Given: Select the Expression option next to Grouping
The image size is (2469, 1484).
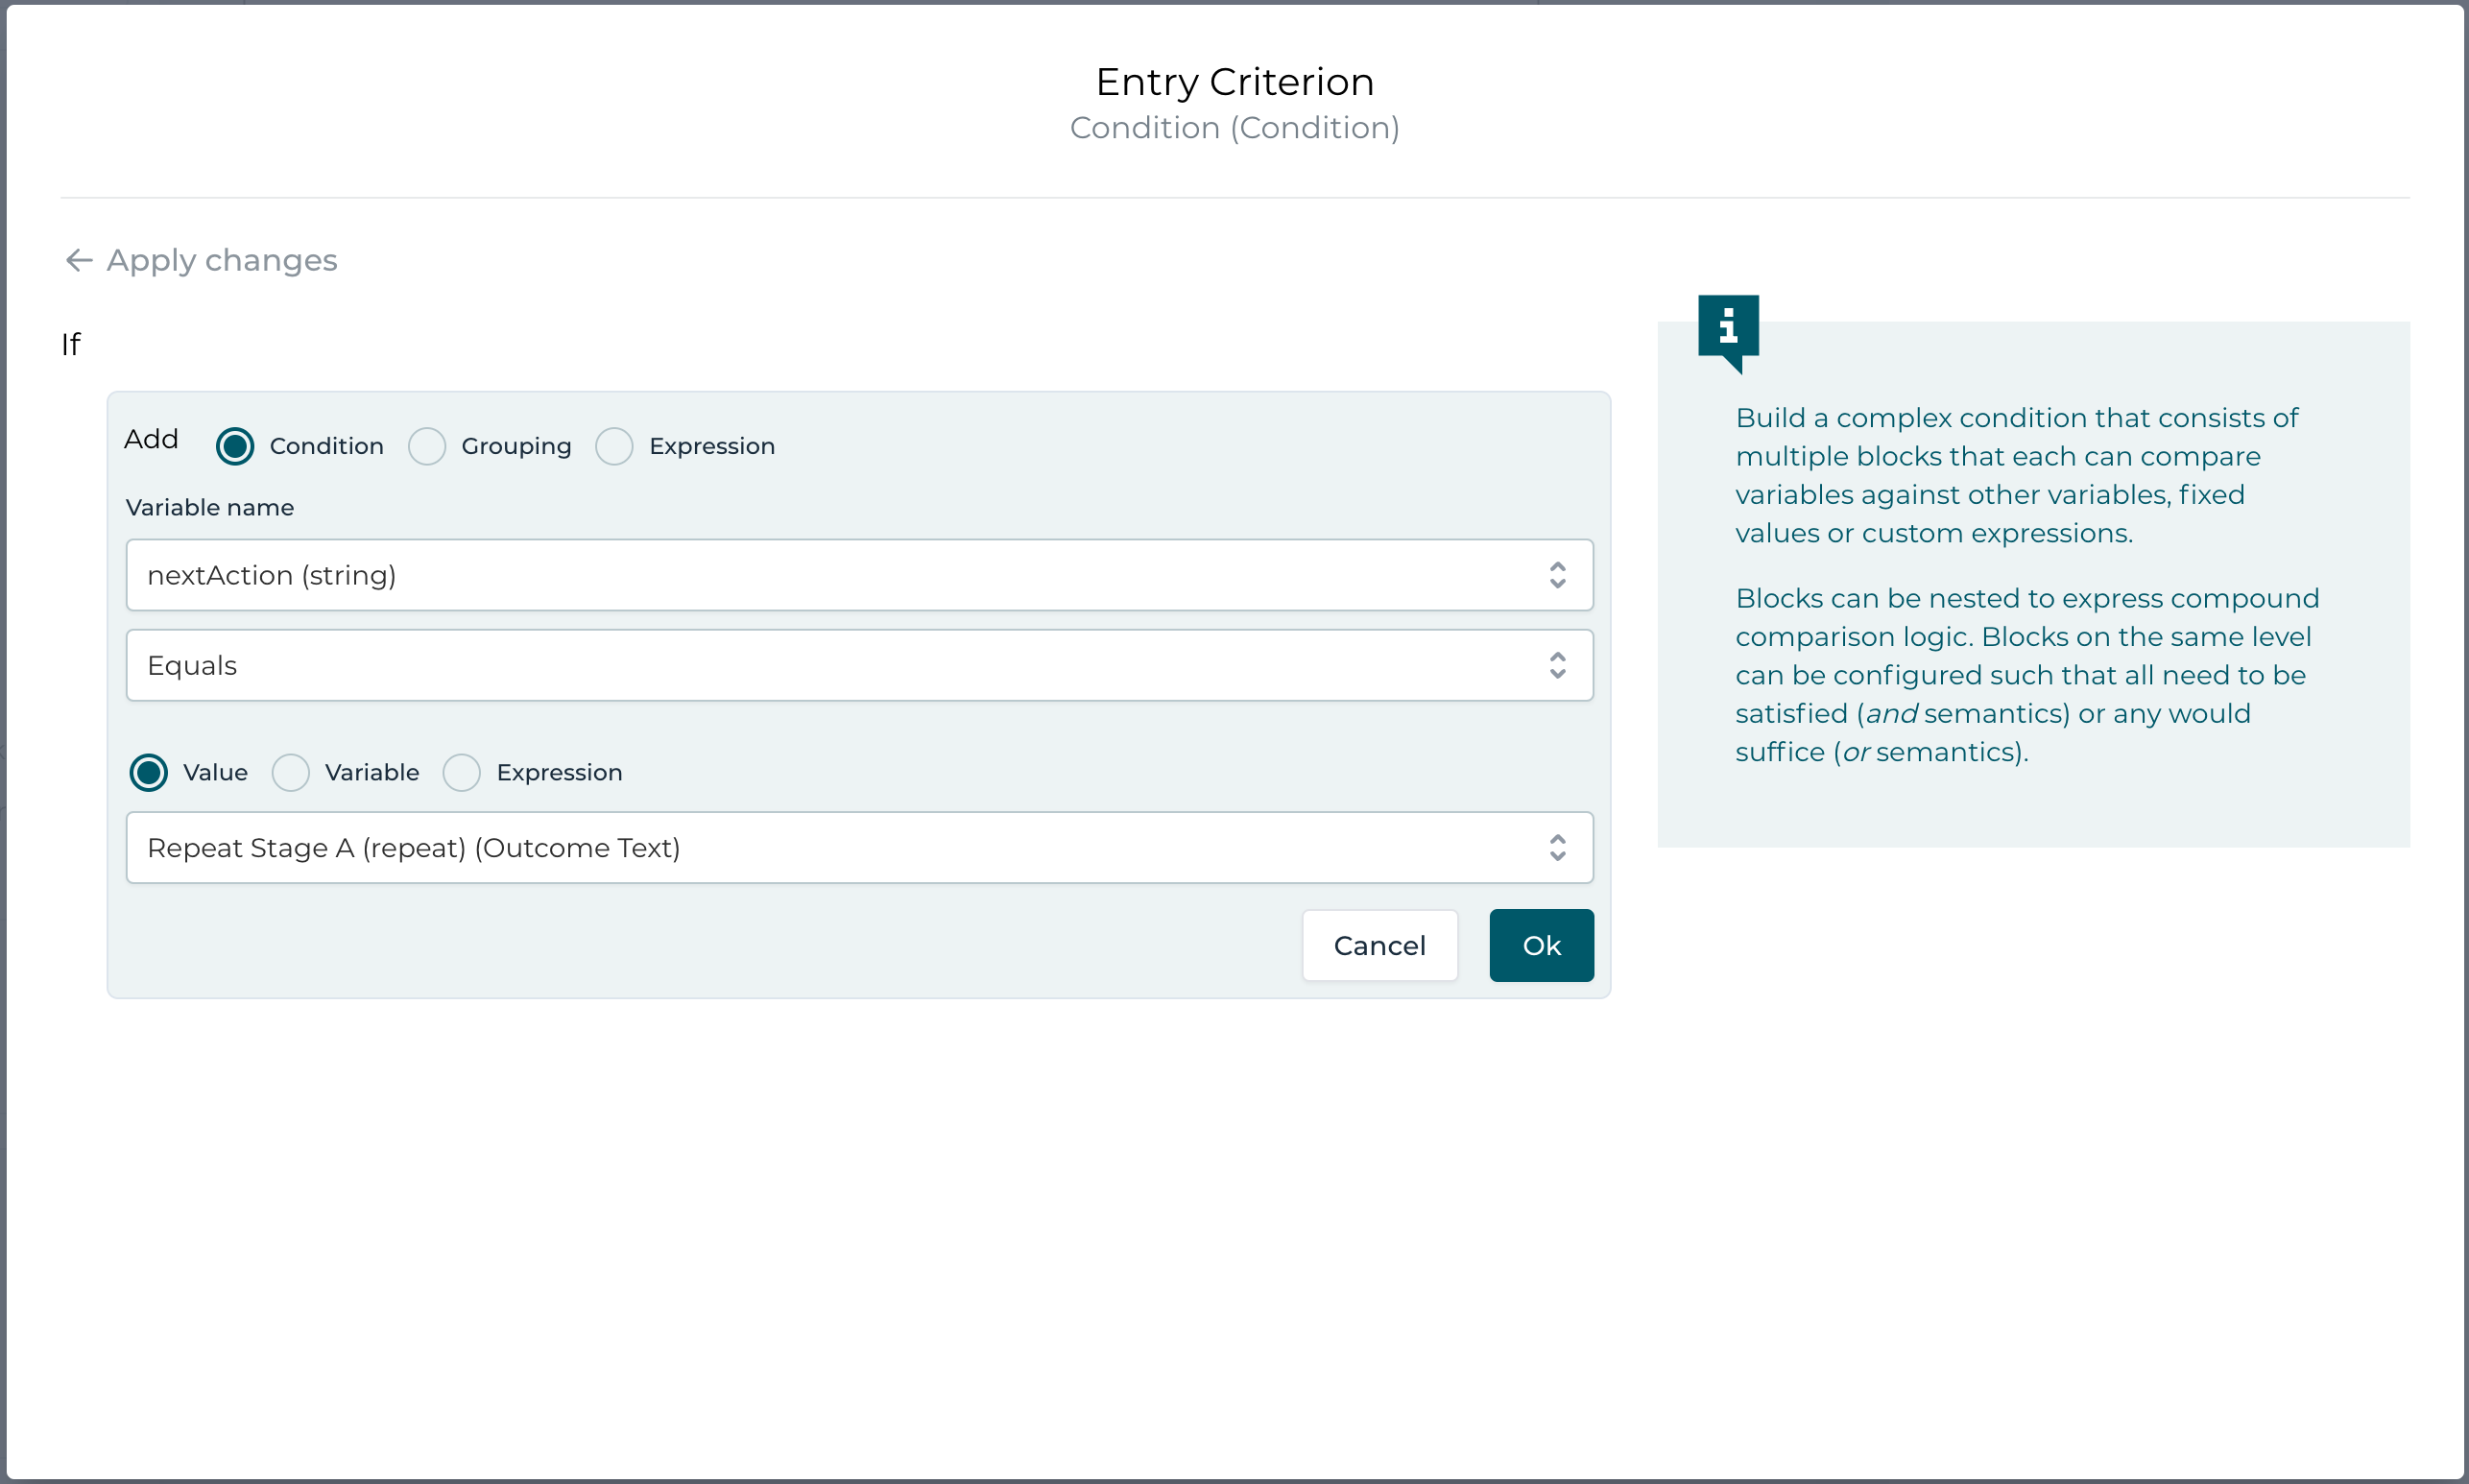Looking at the screenshot, I should click(x=614, y=446).
